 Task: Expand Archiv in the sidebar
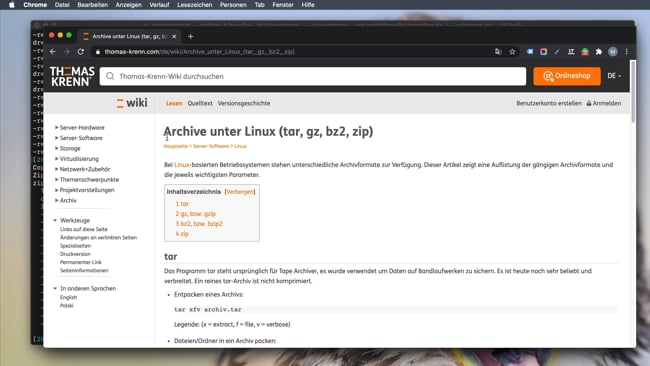(x=68, y=200)
